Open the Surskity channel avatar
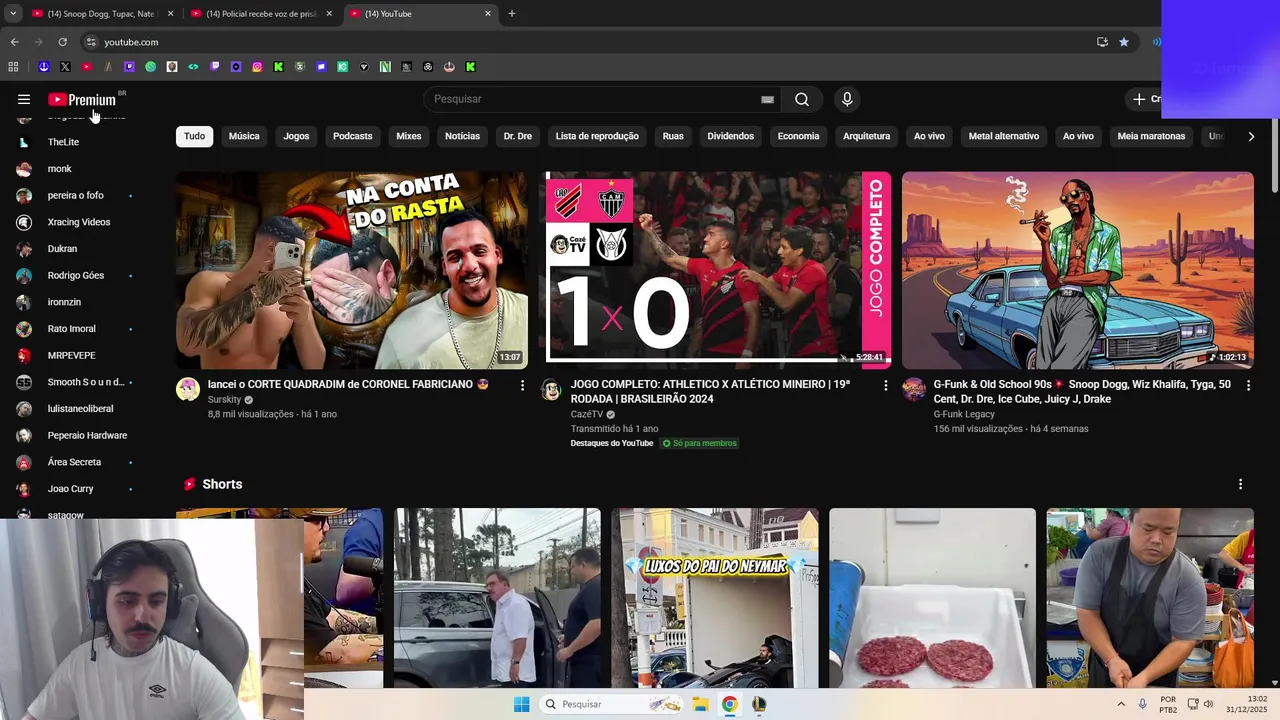The image size is (1280, 720). [188, 390]
